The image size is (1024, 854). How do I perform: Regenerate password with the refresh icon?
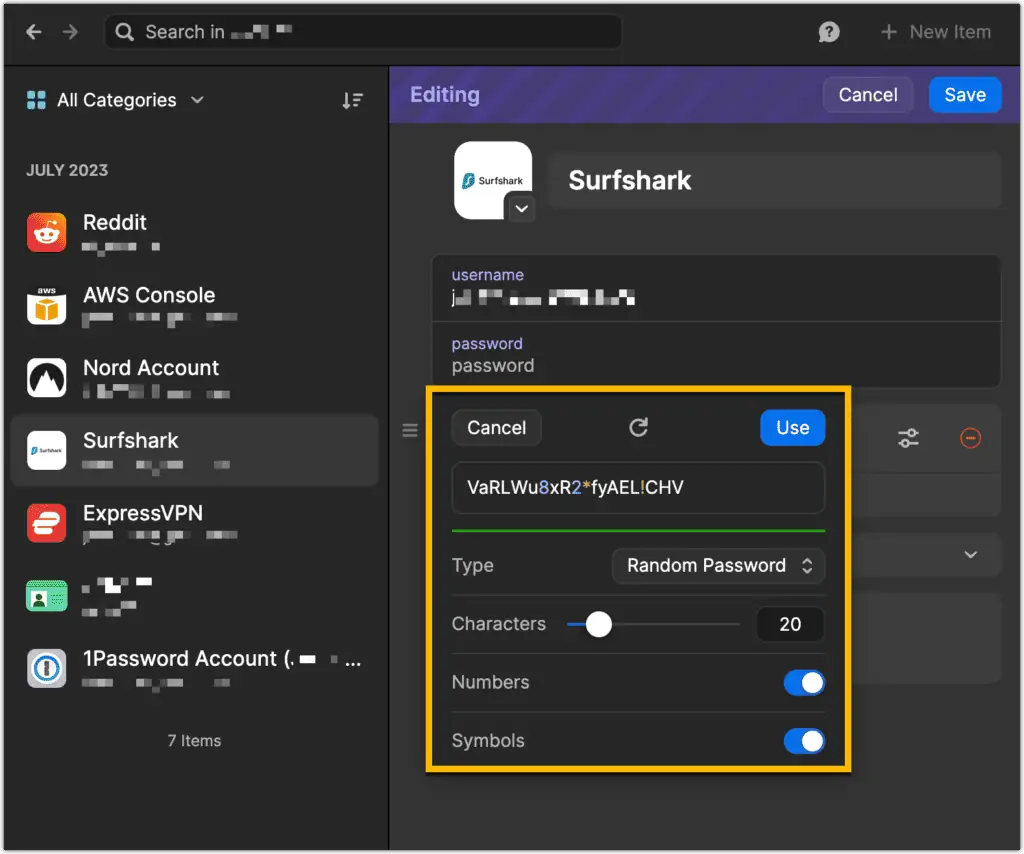(x=639, y=428)
